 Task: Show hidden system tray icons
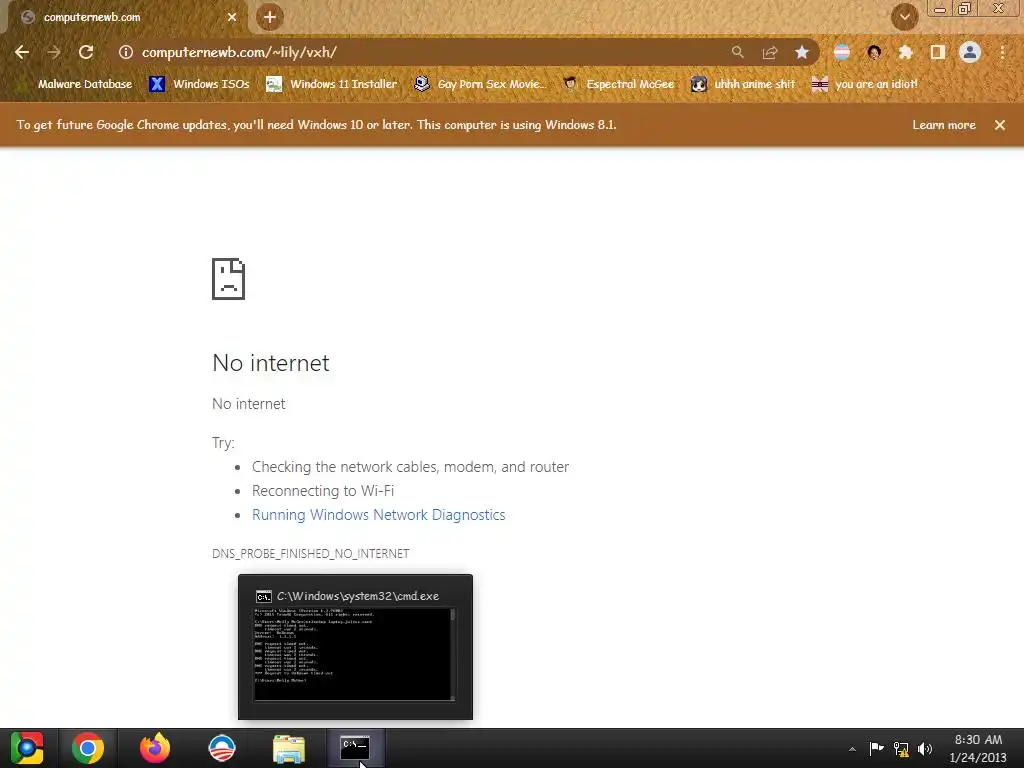click(x=852, y=749)
